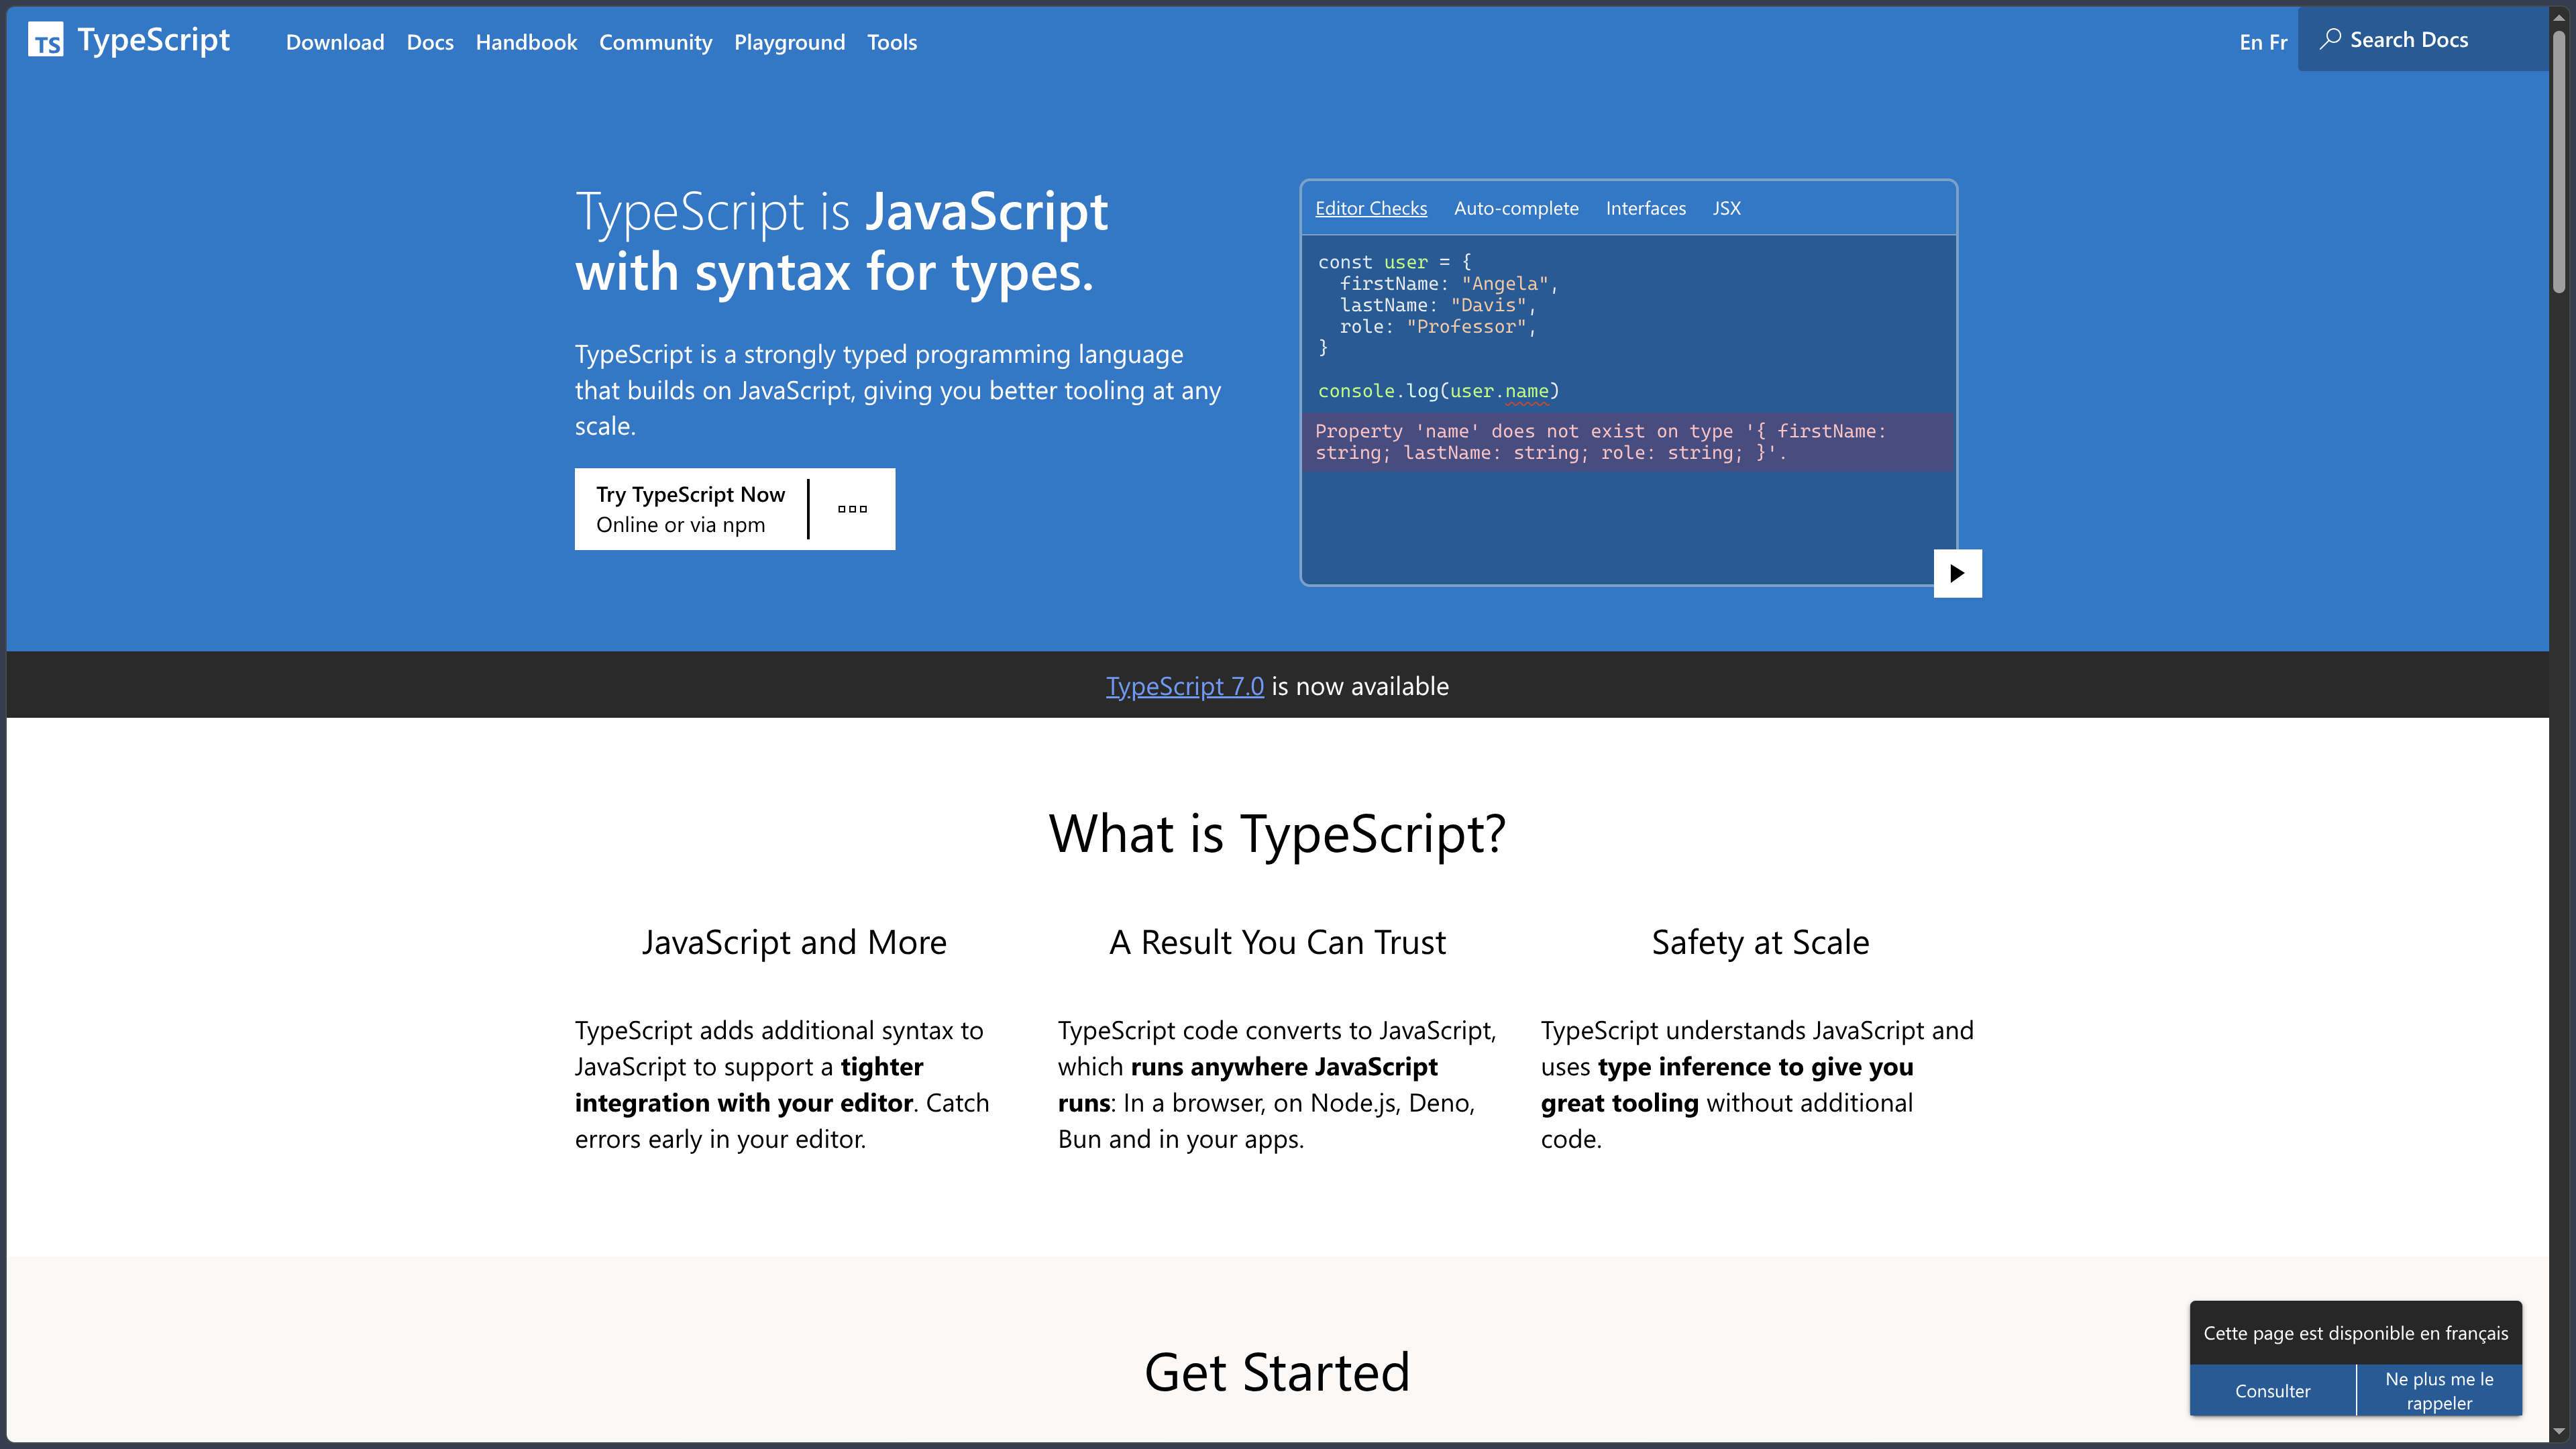2576x1449 pixels.
Task: Click the 'What is TypeScript?' heading
Action: [x=1277, y=833]
